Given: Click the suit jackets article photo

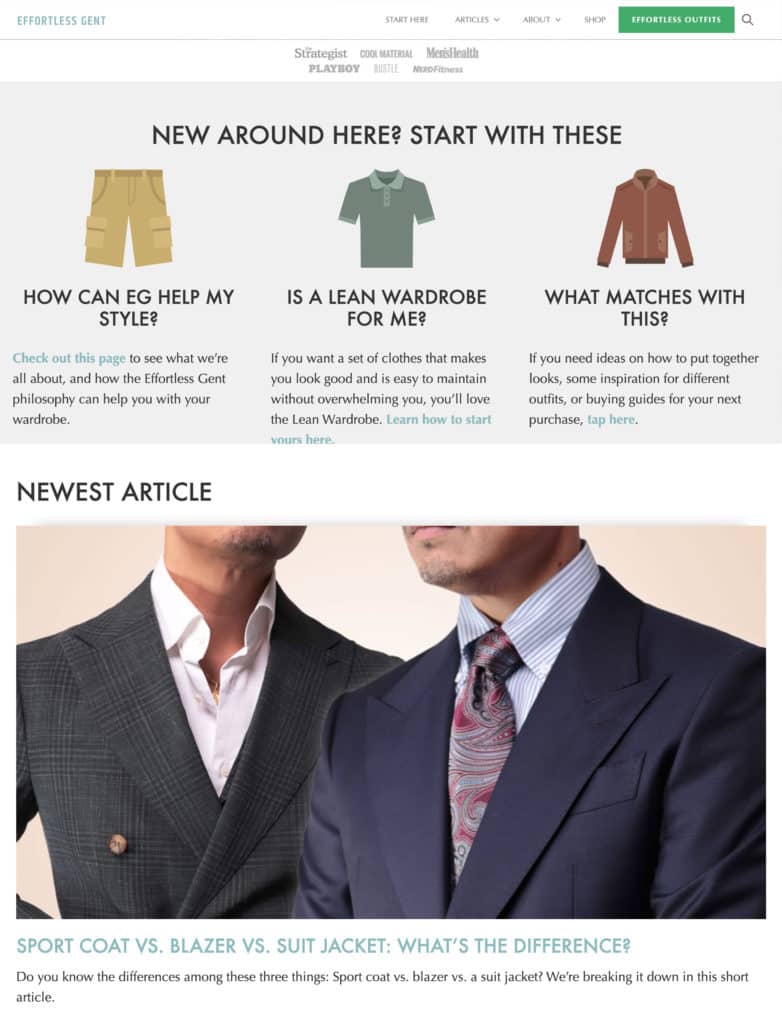Looking at the screenshot, I should (x=391, y=722).
